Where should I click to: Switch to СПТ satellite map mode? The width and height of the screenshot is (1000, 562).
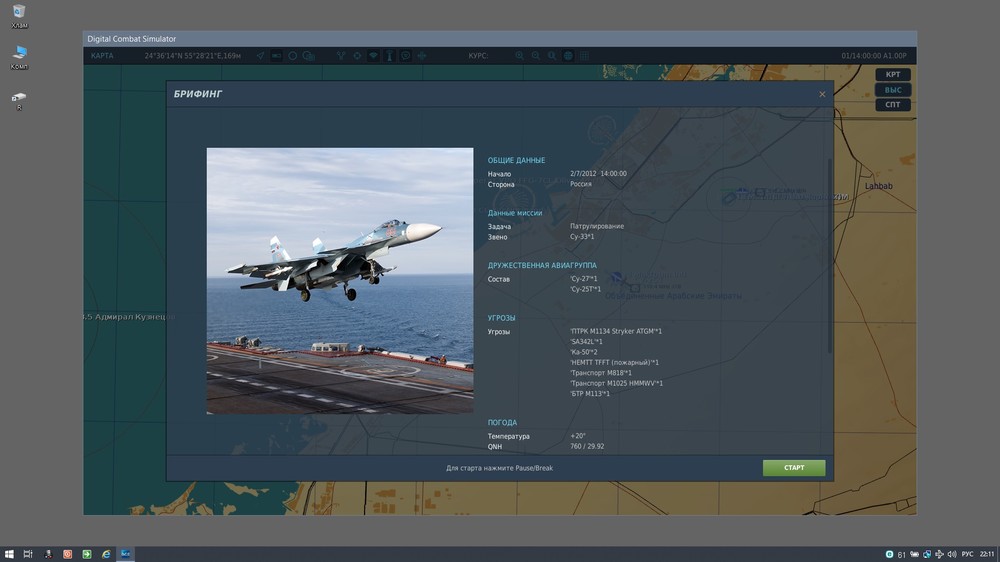pos(893,105)
